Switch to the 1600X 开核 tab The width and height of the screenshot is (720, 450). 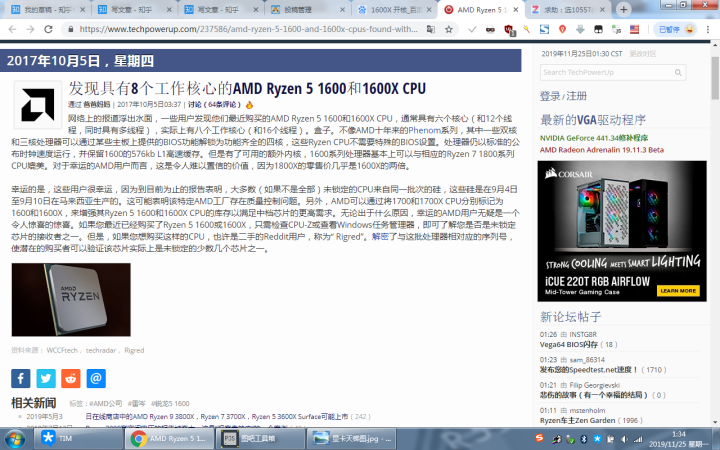pyautogui.click(x=395, y=10)
